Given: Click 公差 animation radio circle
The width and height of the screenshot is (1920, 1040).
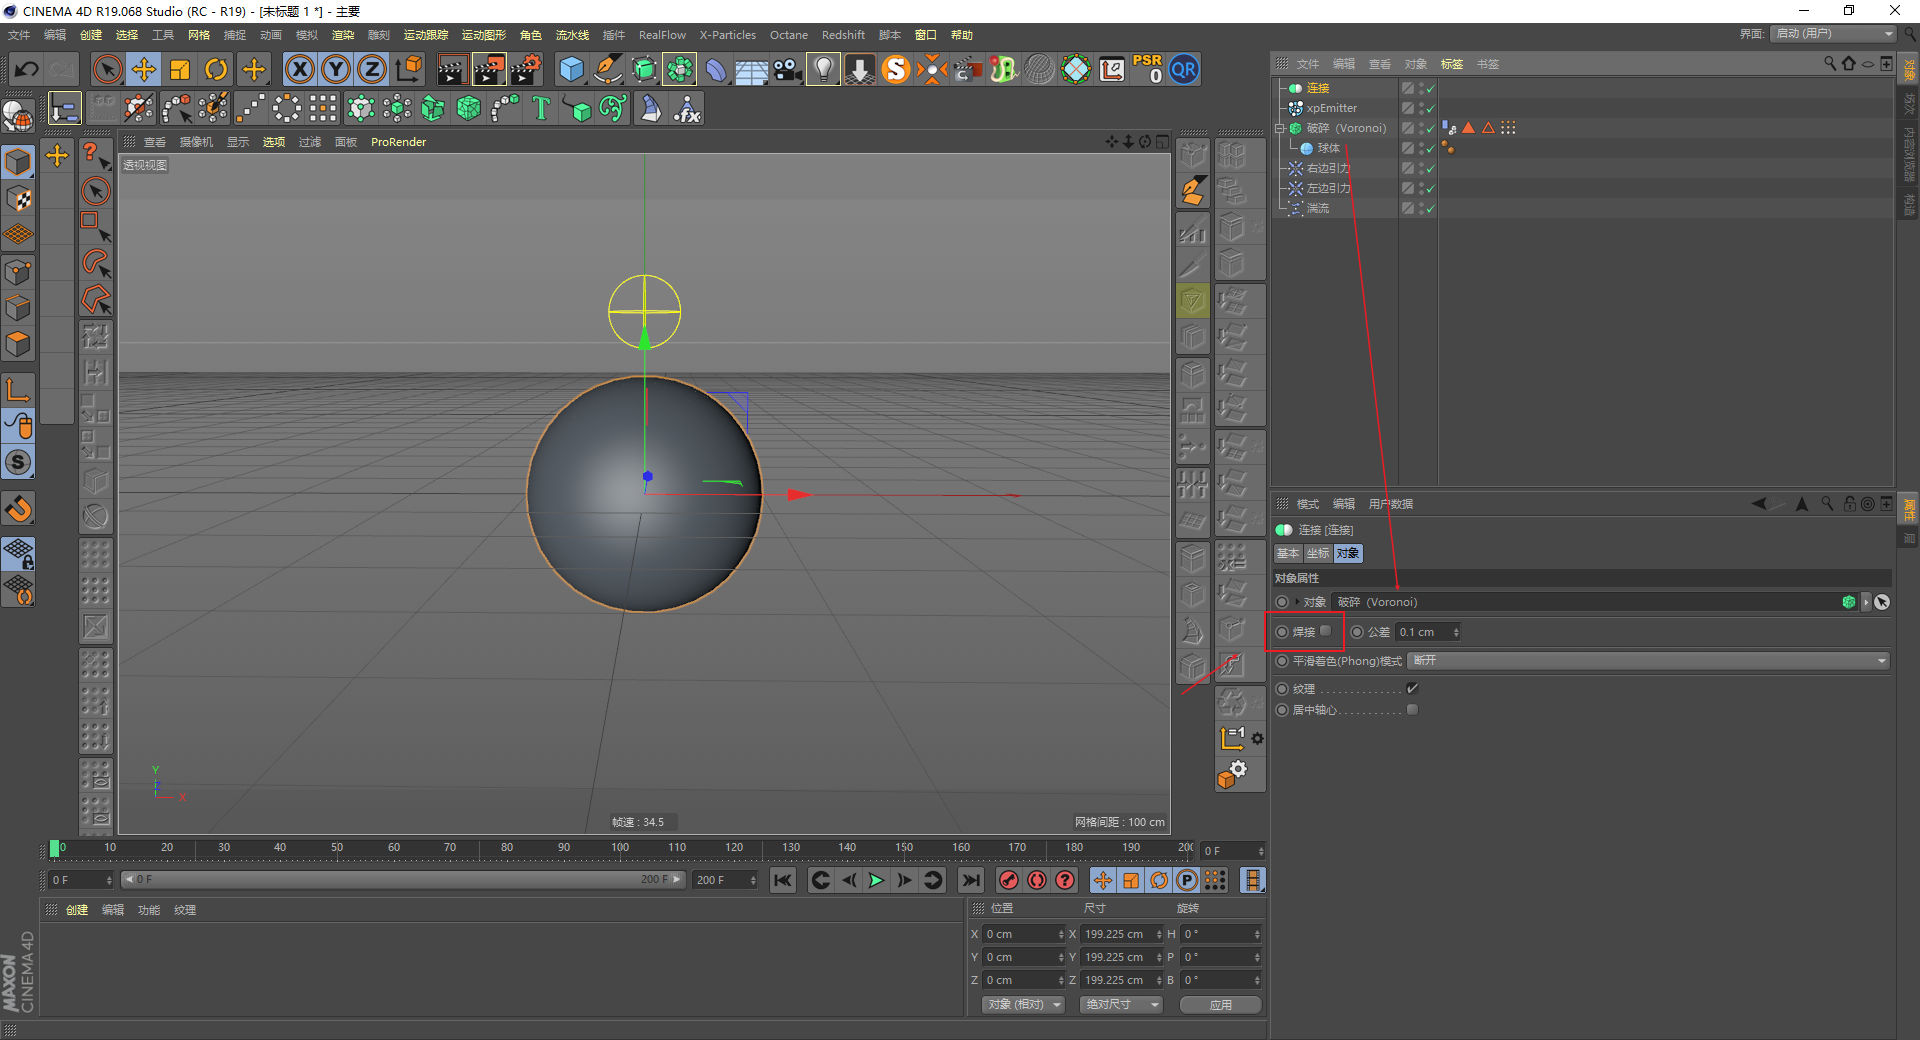Looking at the screenshot, I should [1357, 632].
